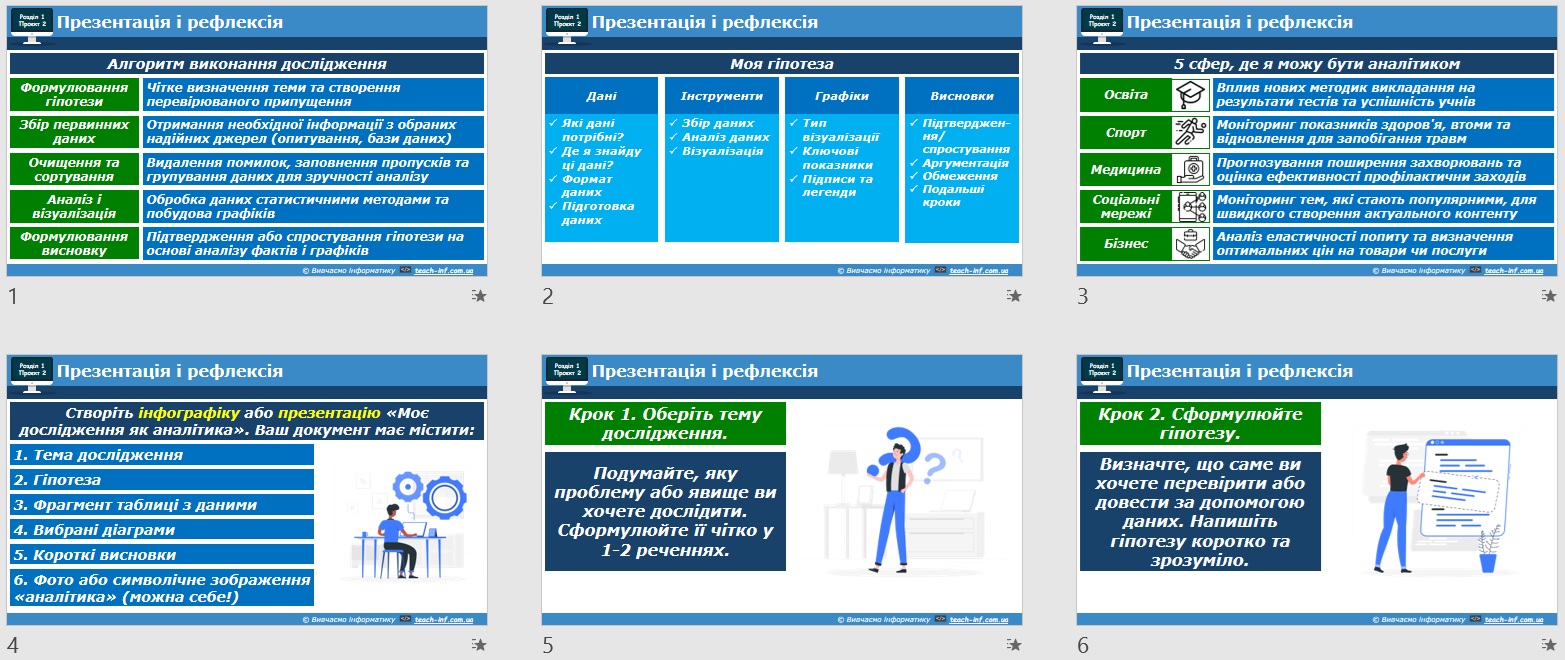The width and height of the screenshot is (1565, 660).
Task: Click the Медицина medical kit icon
Action: (x=1191, y=169)
